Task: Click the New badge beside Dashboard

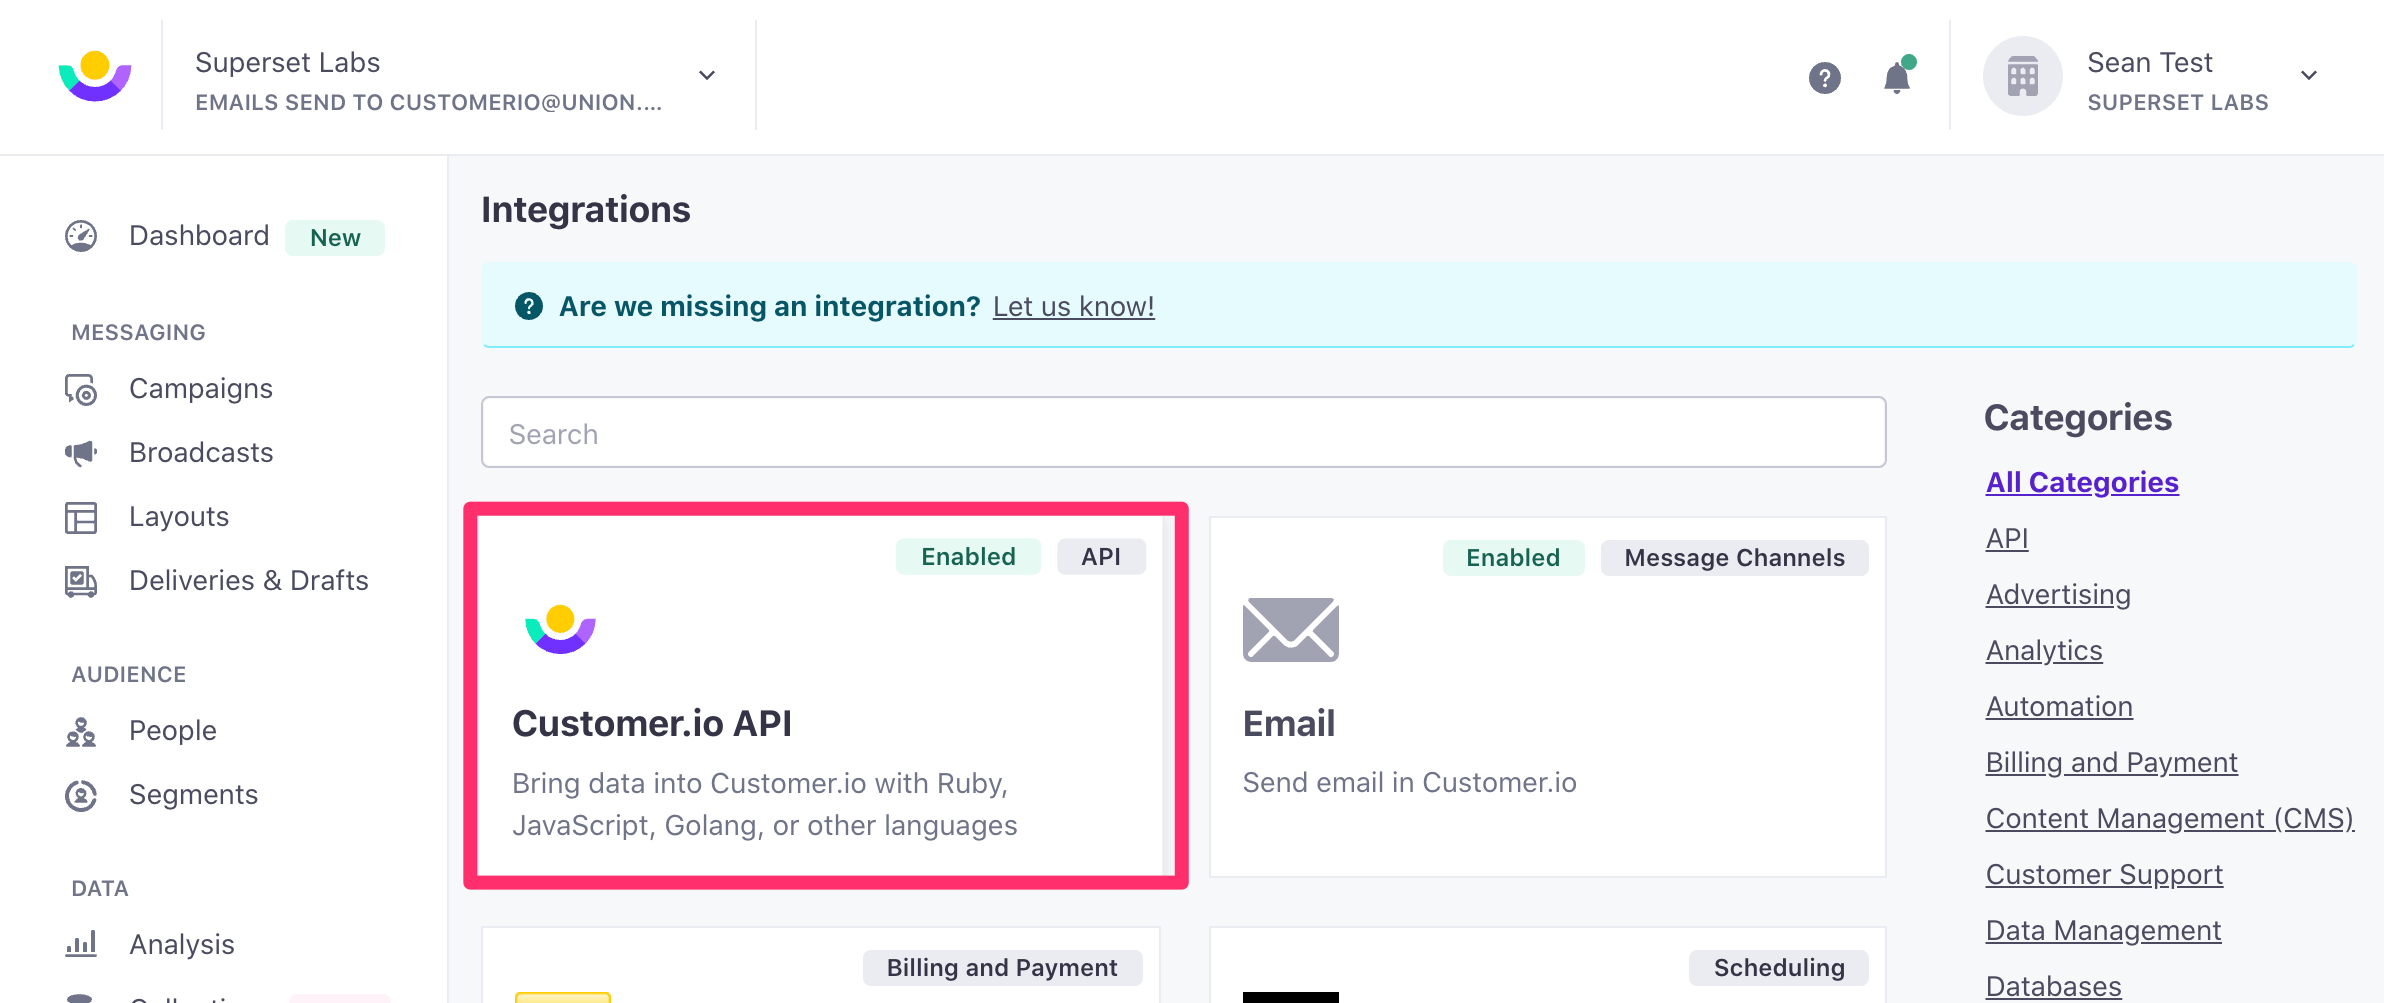Action: [335, 238]
